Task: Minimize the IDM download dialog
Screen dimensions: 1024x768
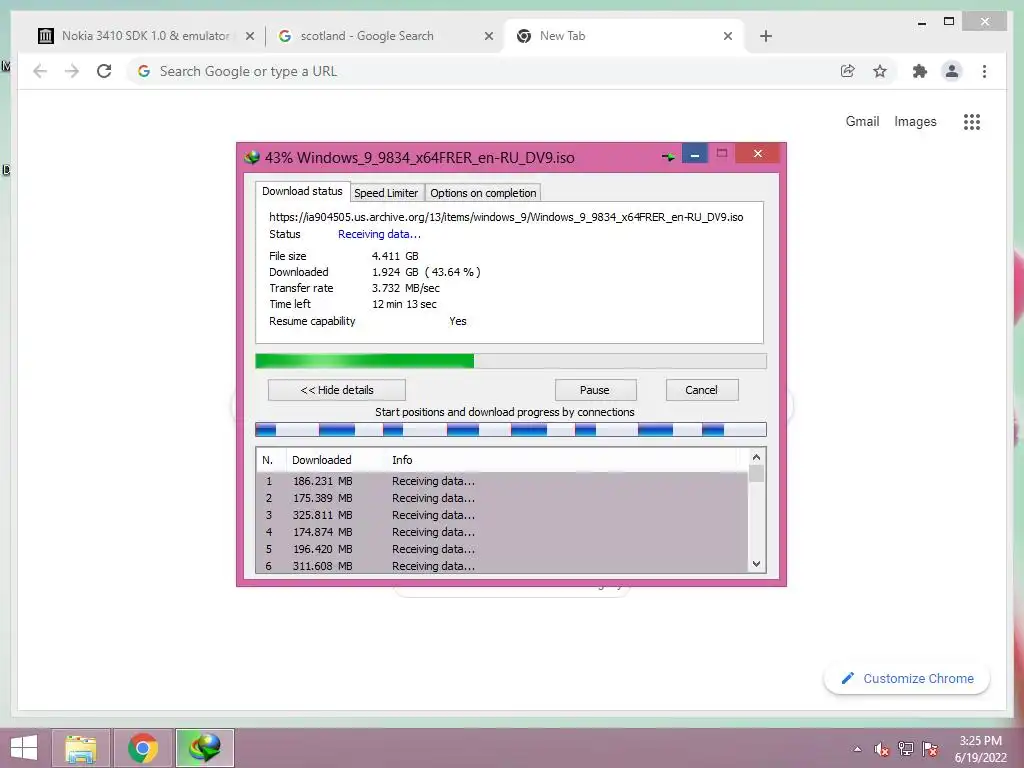Action: (695, 155)
